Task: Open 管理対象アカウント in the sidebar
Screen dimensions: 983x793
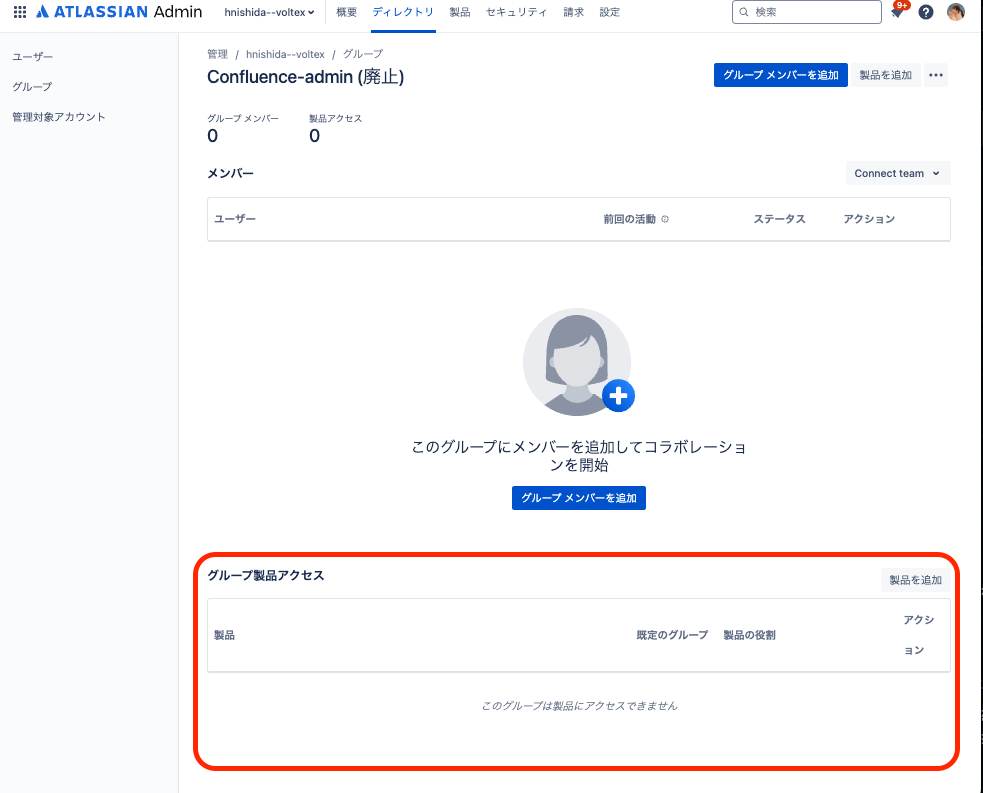Action: click(x=59, y=117)
